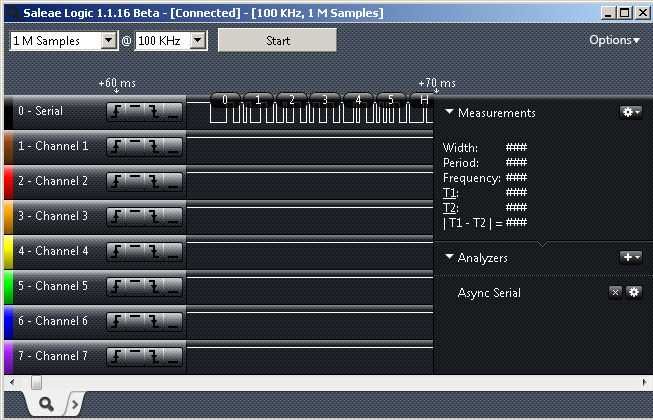Select the 0 - Serial channel label
The width and height of the screenshot is (653, 420).
pos(40,111)
